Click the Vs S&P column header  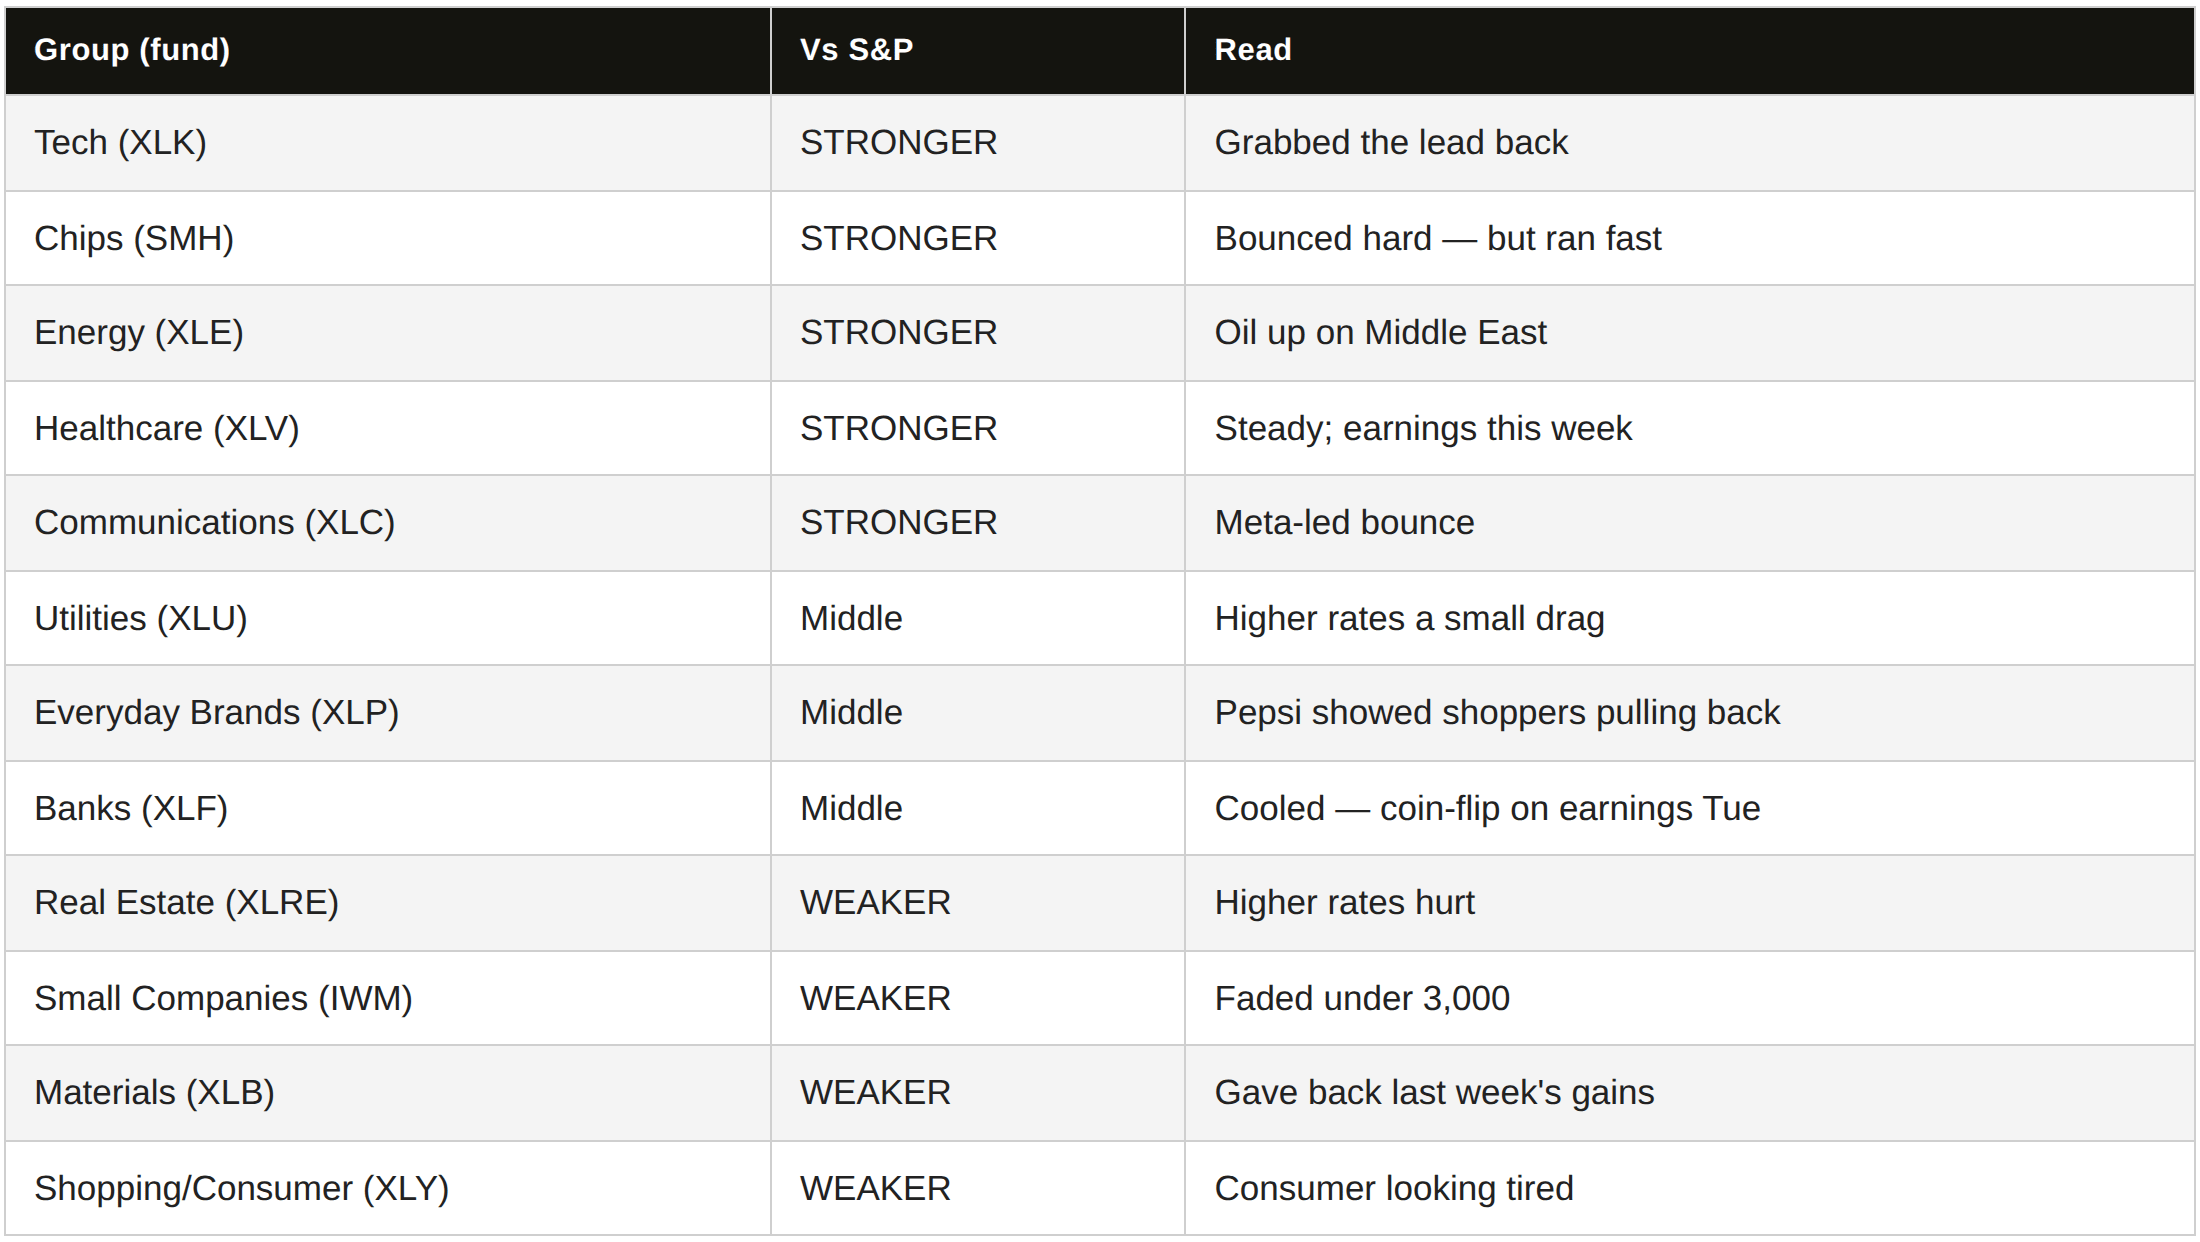click(x=978, y=50)
